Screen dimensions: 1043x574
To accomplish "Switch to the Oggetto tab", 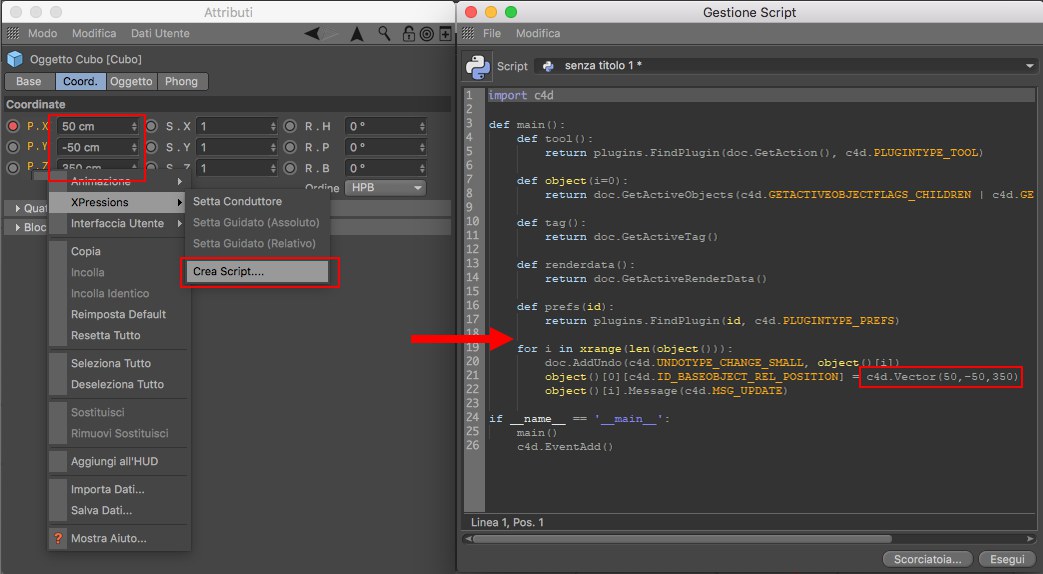I will click(x=131, y=81).
